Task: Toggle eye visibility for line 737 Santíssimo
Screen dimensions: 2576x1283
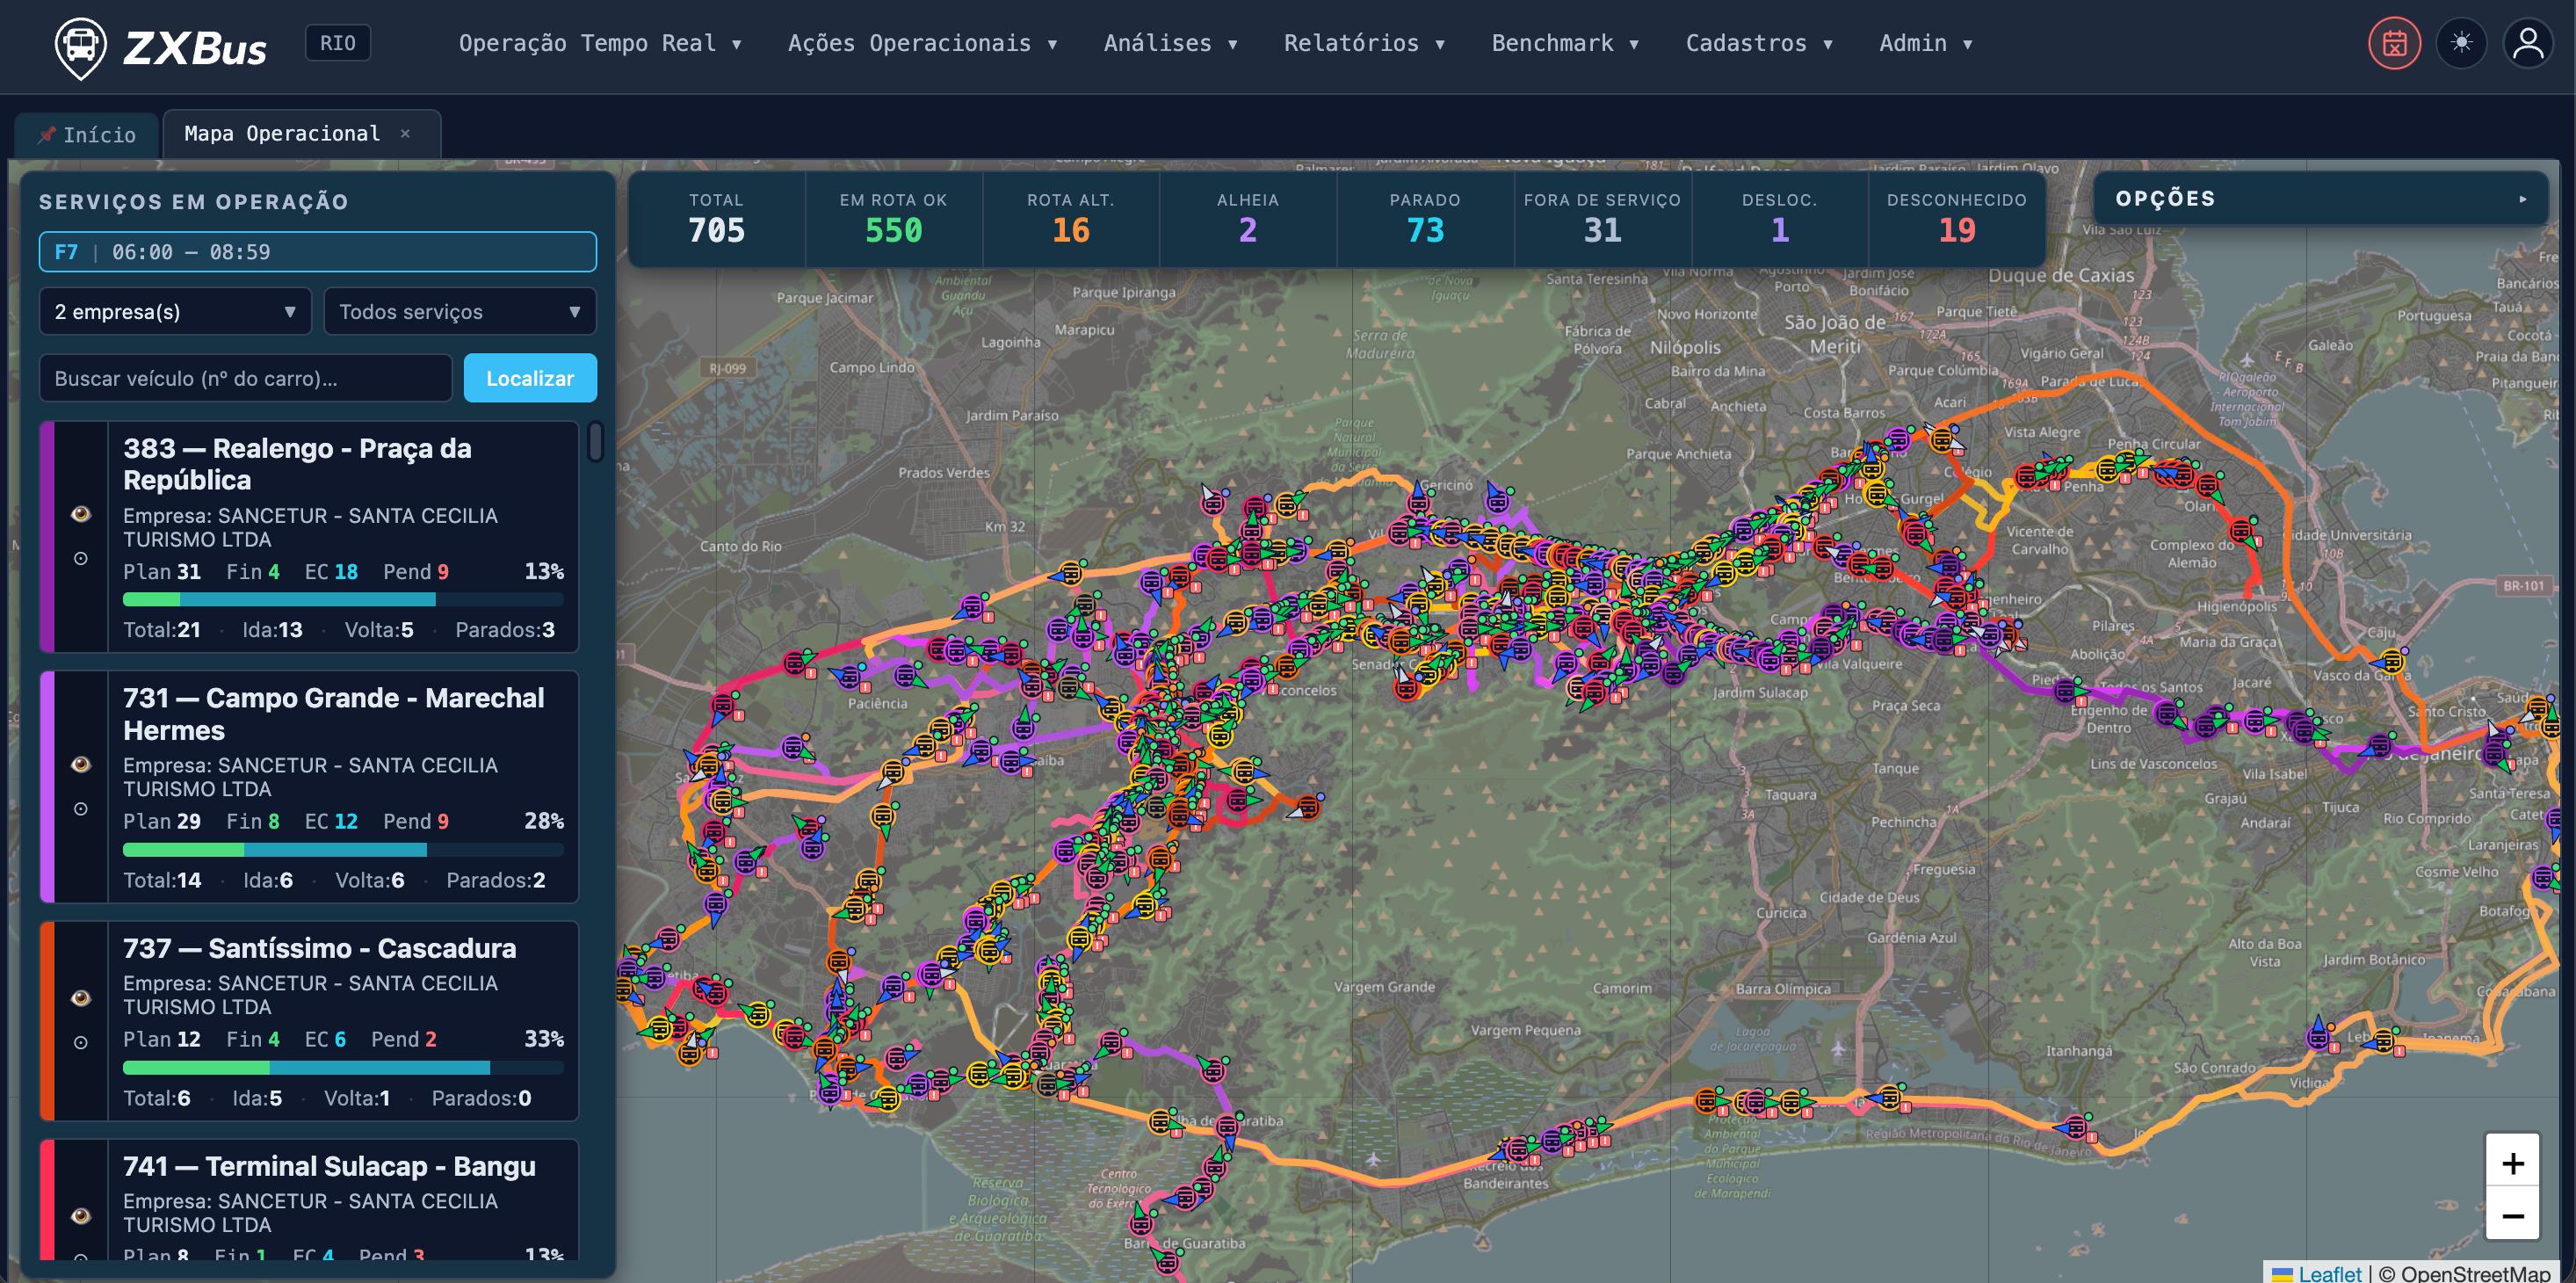Action: [x=81, y=998]
